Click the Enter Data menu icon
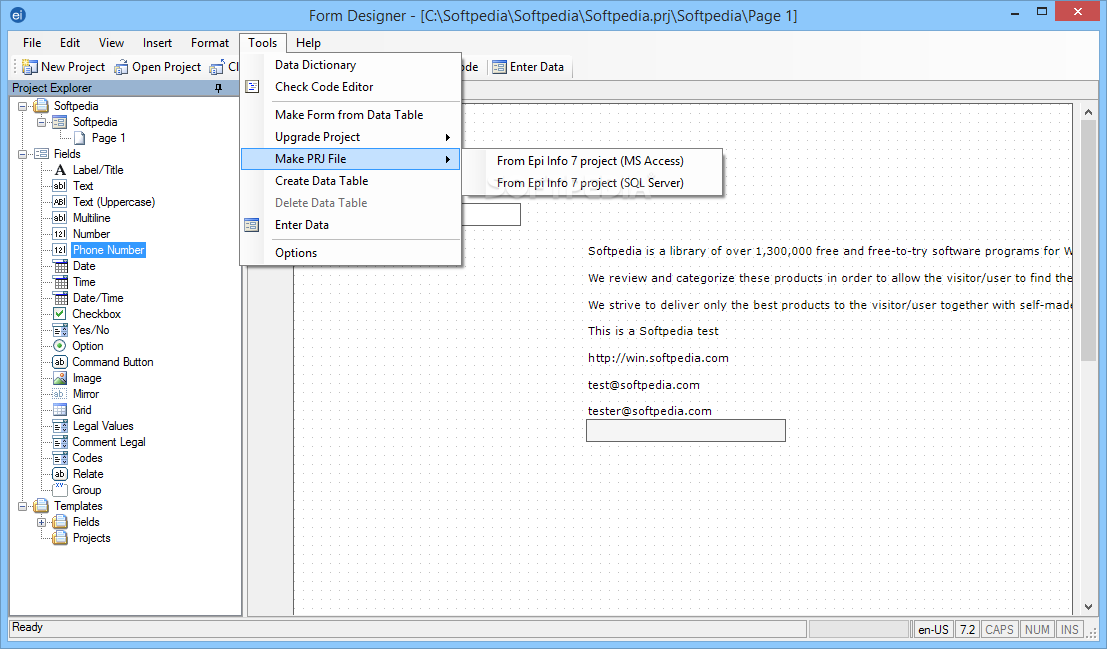This screenshot has height=649, width=1107. pyautogui.click(x=252, y=225)
